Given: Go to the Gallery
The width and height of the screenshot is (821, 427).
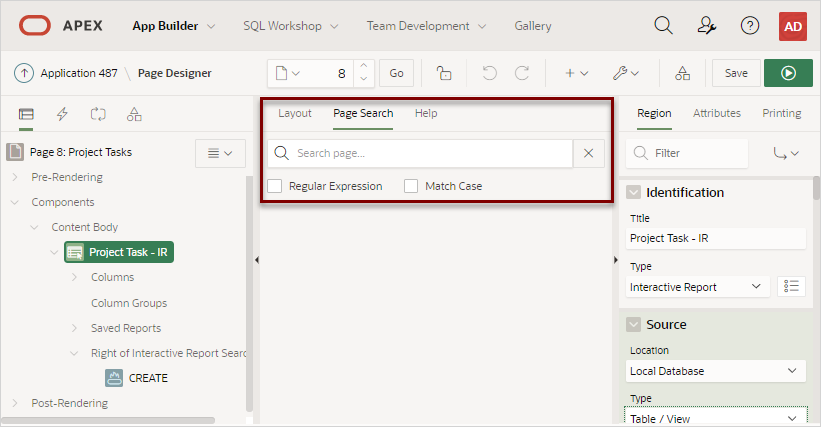Looking at the screenshot, I should (x=532, y=26).
